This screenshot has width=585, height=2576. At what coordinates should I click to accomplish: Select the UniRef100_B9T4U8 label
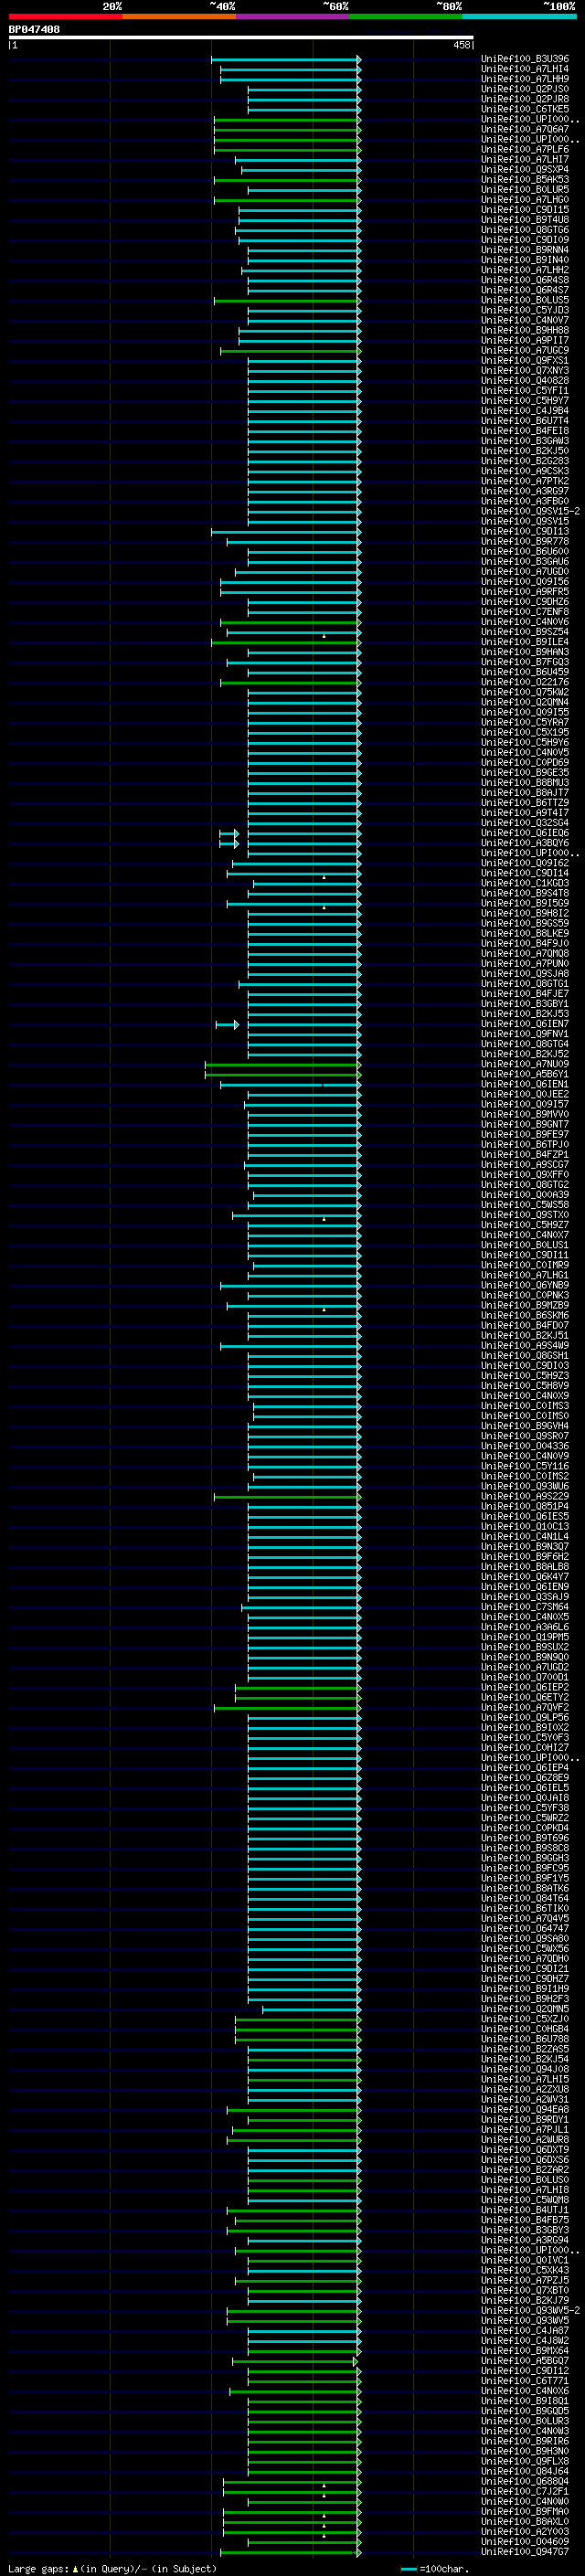coord(525,220)
